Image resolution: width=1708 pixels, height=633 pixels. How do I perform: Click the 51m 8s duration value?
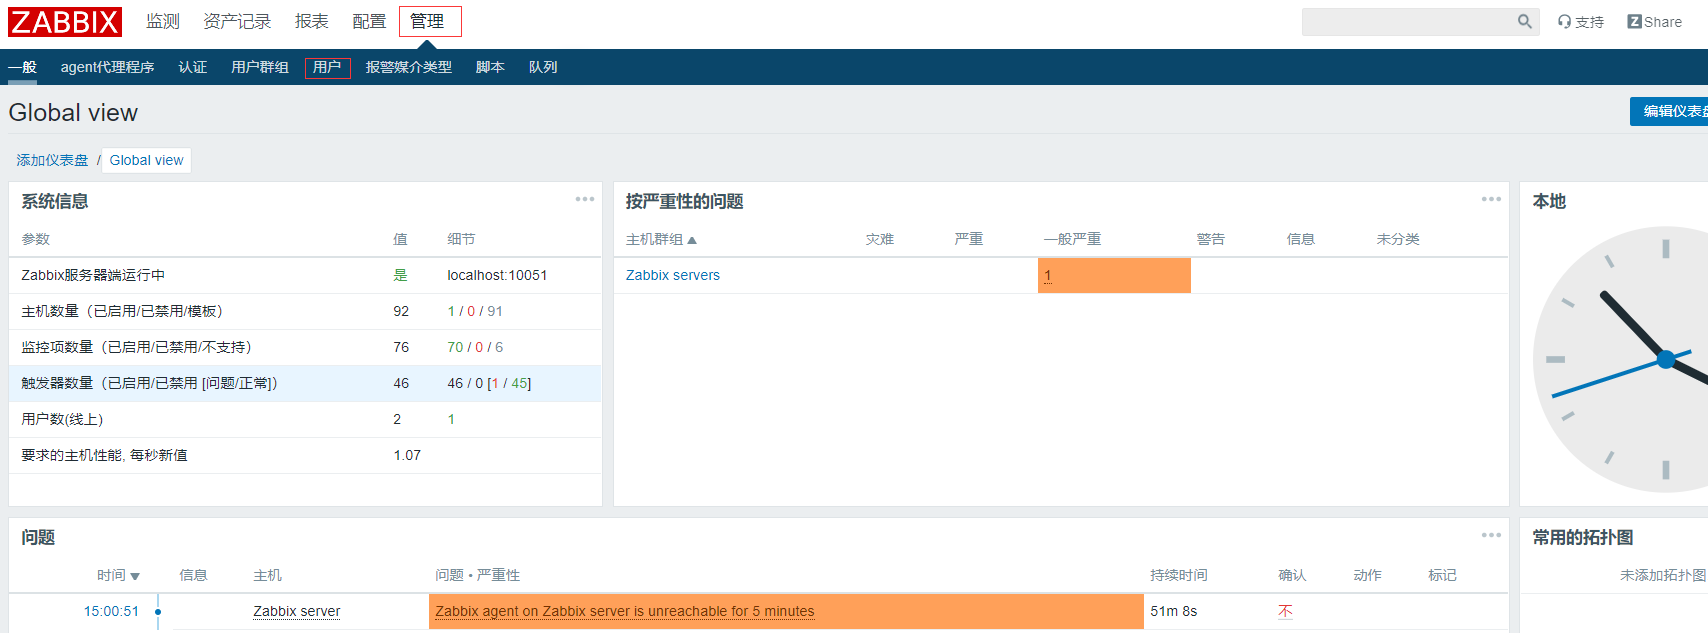(x=1173, y=611)
